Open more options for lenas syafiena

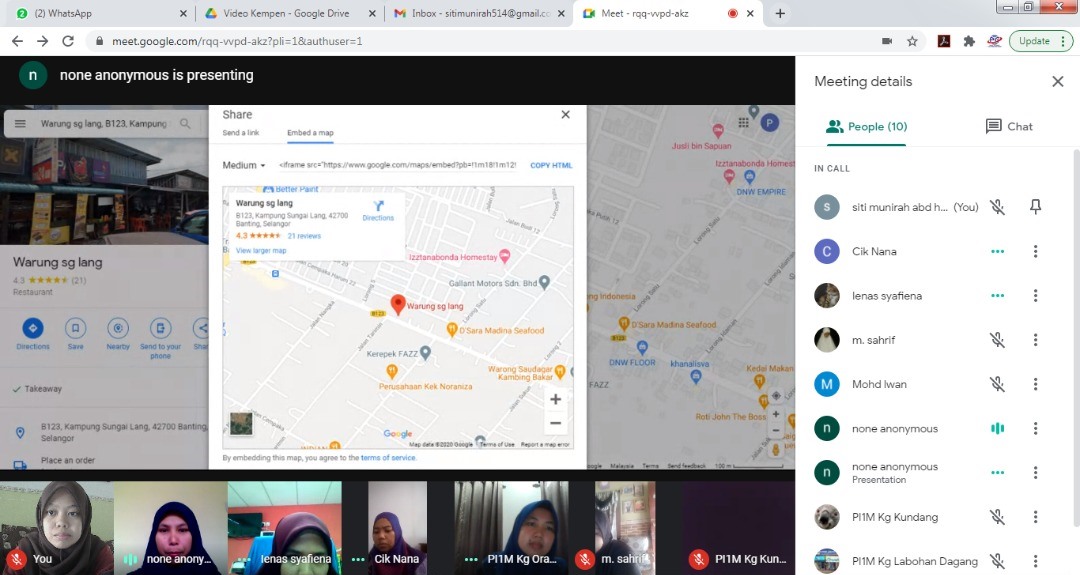tap(1036, 296)
